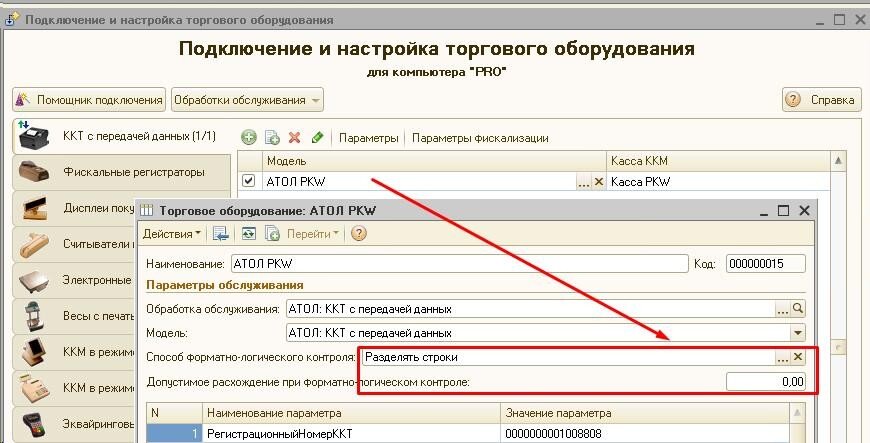Click ellipsis button of Обработка обслуживания
Image resolution: width=870 pixels, height=443 pixels.
coord(782,309)
